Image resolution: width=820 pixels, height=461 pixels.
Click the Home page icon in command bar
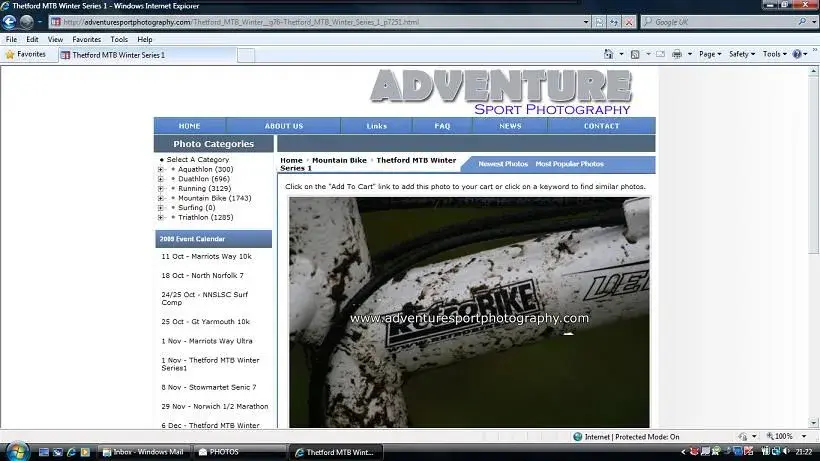[608, 54]
